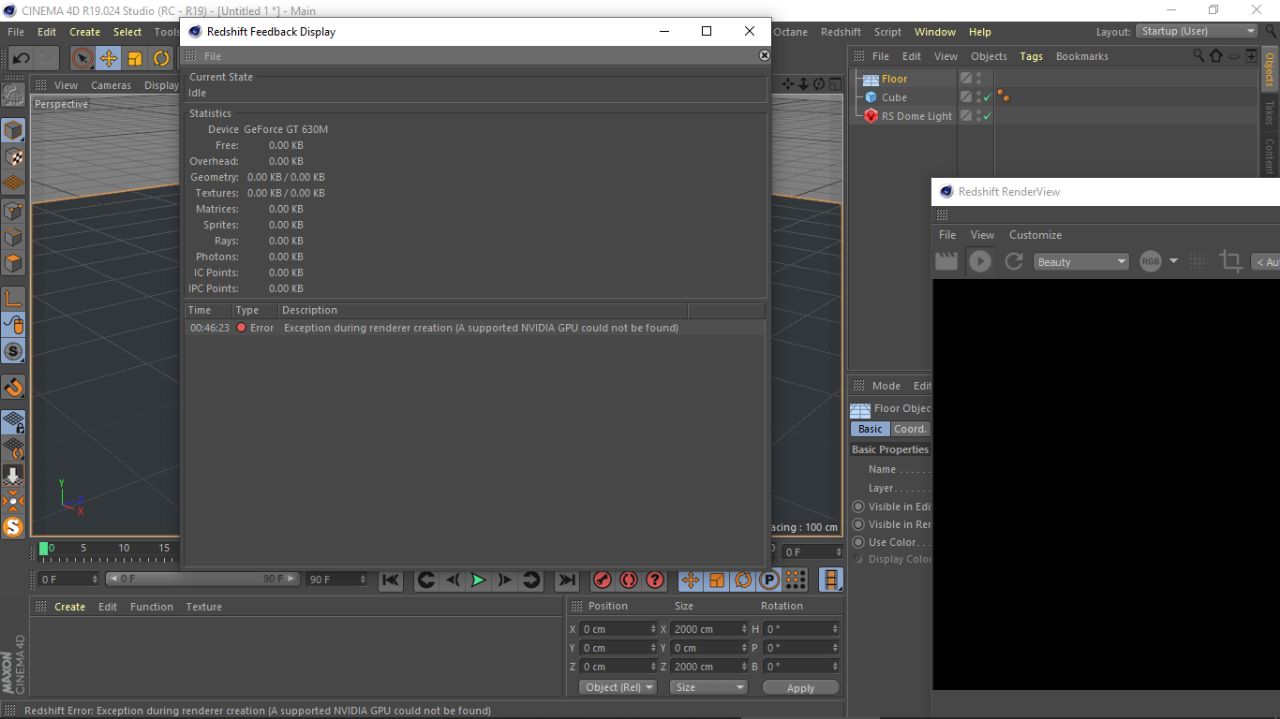
Task: Open the Beauty AOV dropdown
Action: [x=1081, y=262]
